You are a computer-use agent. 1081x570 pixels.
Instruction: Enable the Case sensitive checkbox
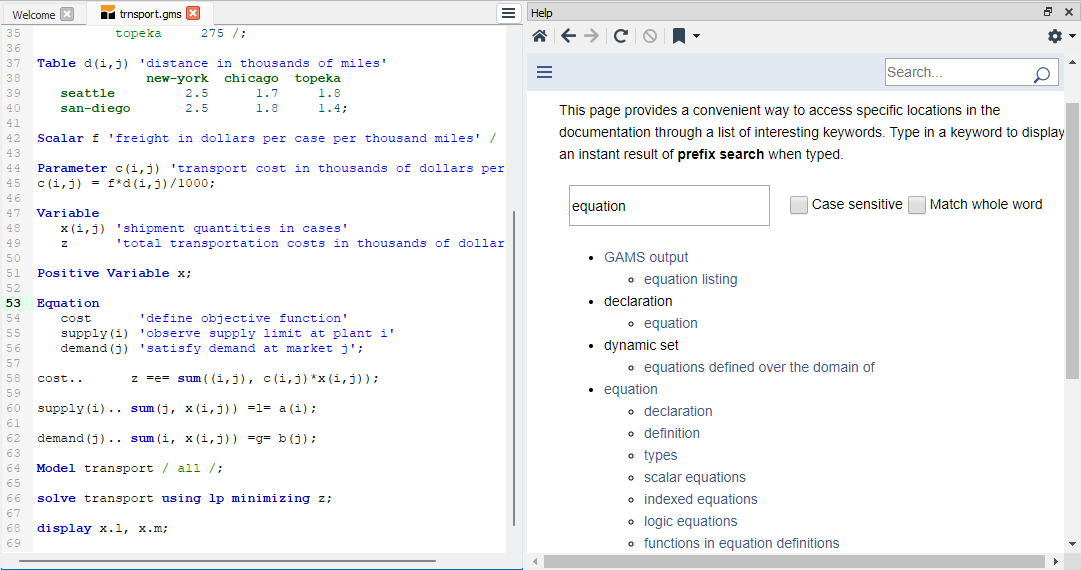coord(799,205)
